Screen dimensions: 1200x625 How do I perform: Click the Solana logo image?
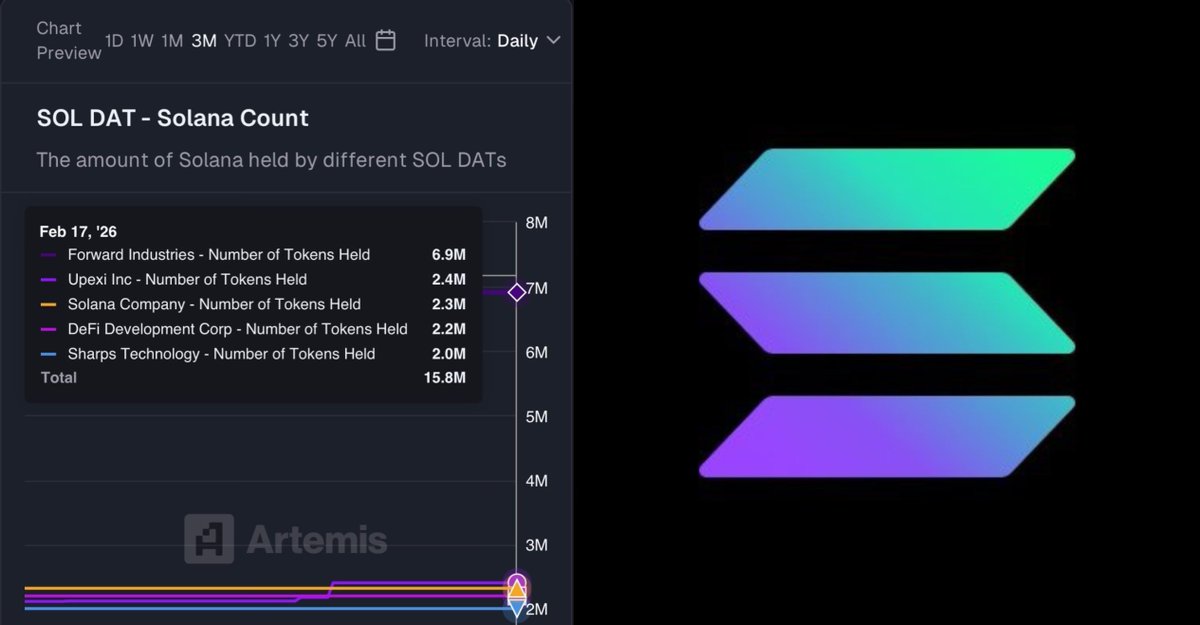[887, 313]
